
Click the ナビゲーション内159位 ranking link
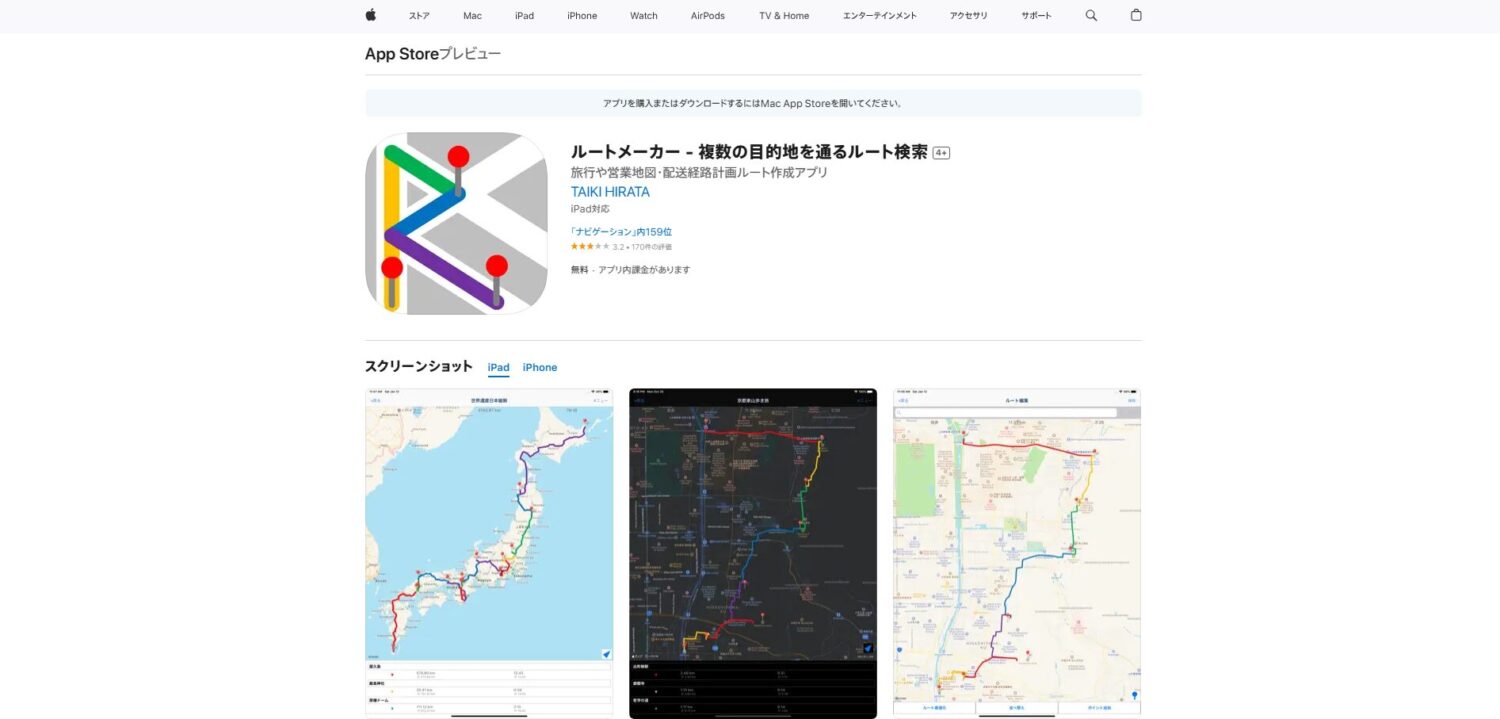tap(621, 232)
